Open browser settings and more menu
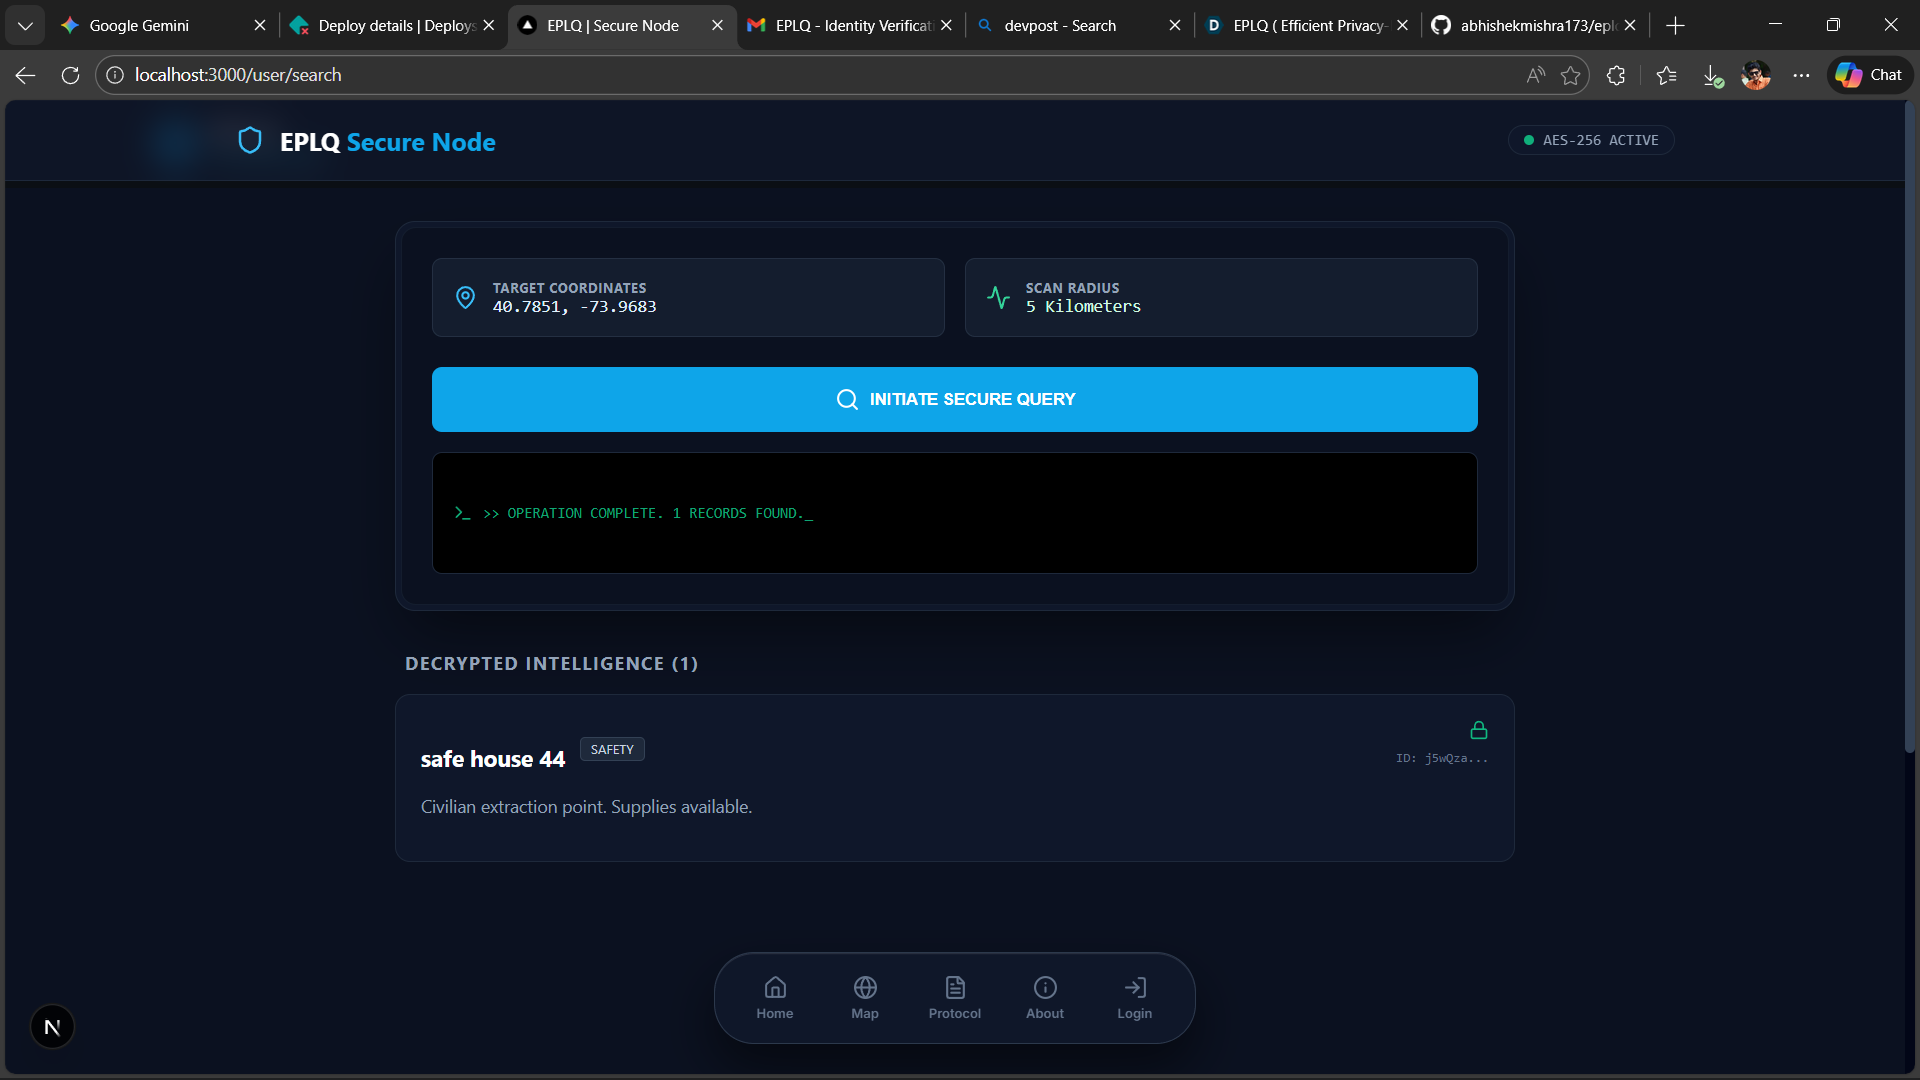 coord(1801,75)
